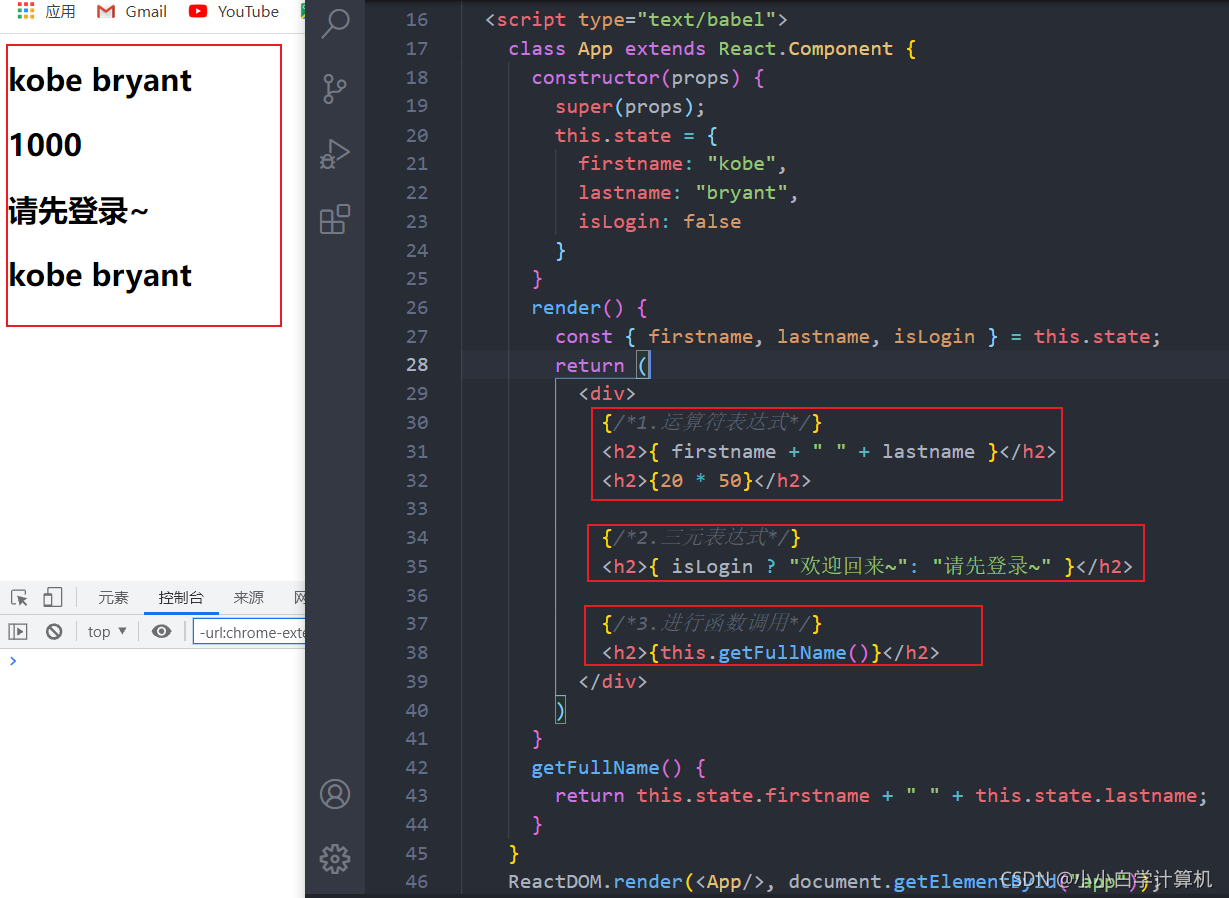Click line number 16 in editor gutter
Viewport: 1229px width, 898px height.
pyautogui.click(x=416, y=20)
